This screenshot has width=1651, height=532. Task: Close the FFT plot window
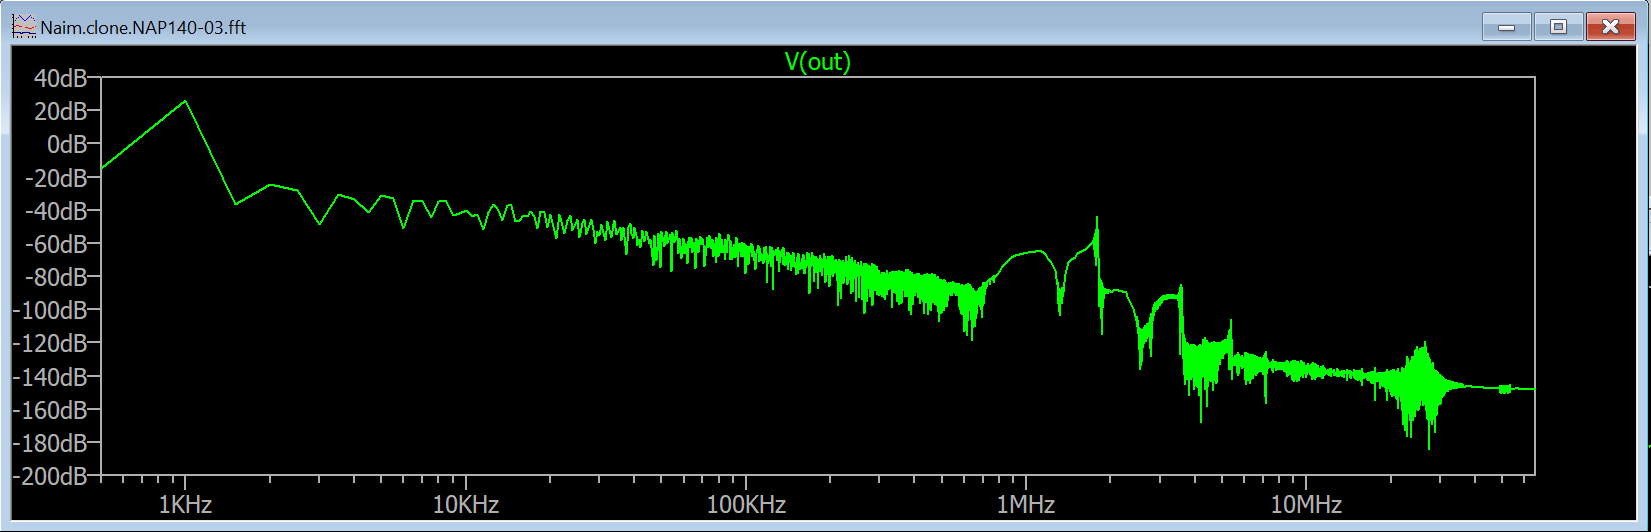1611,27
